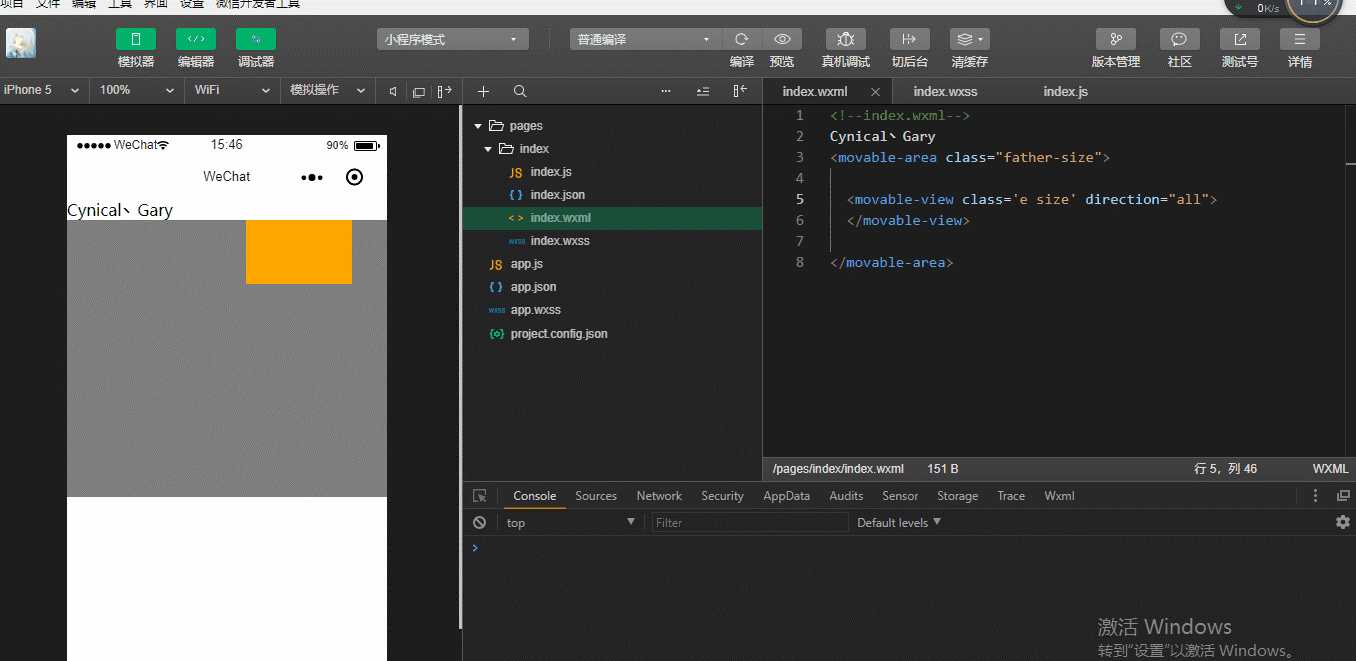Screen dimensions: 1356x661
Task: Click the hide file tree panel icon
Action: pyautogui.click(x=740, y=91)
